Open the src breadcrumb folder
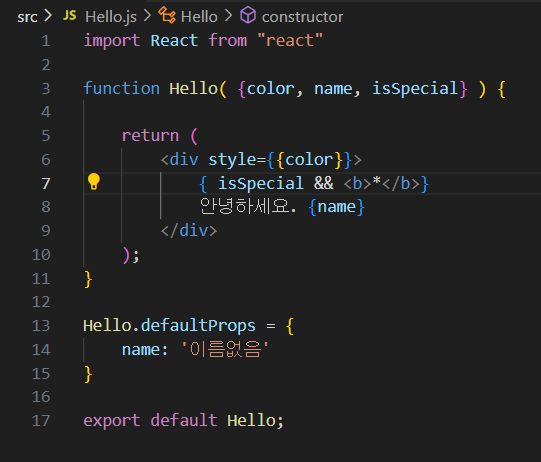541x462 pixels. point(27,17)
